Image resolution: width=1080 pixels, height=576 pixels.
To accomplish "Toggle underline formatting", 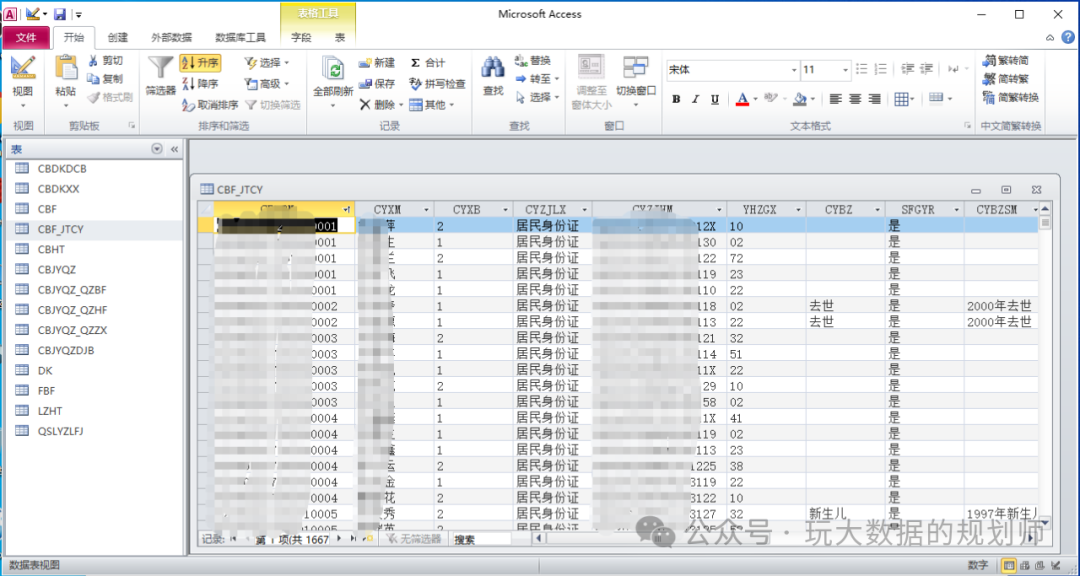I will 715,99.
